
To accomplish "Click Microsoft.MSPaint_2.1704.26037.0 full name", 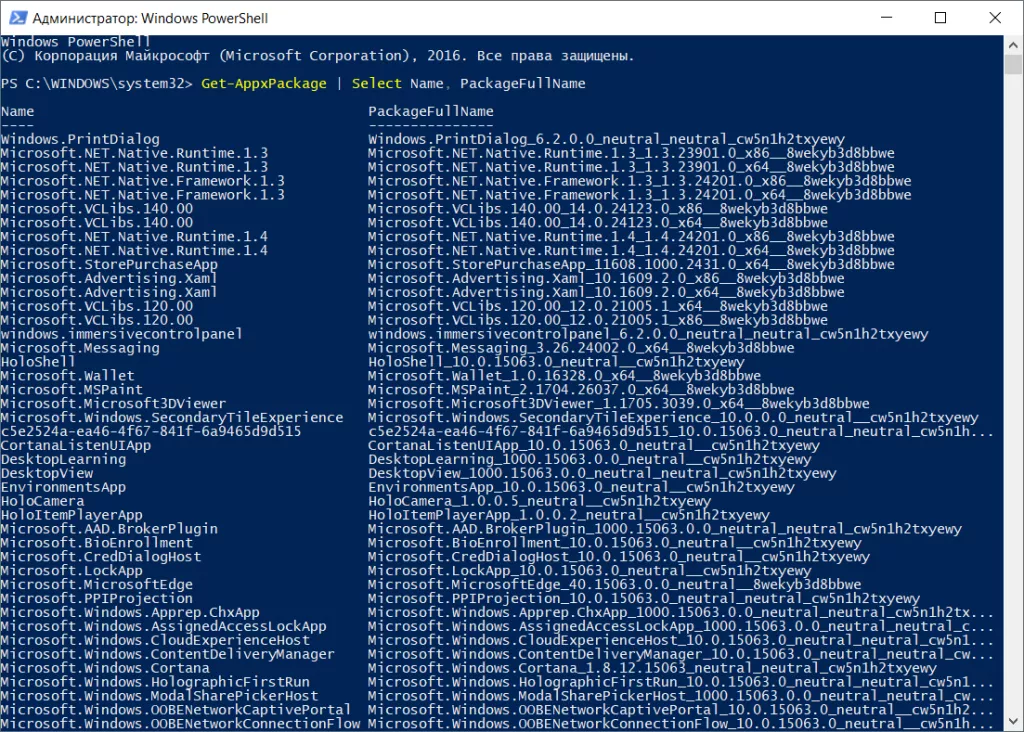I will coord(581,390).
